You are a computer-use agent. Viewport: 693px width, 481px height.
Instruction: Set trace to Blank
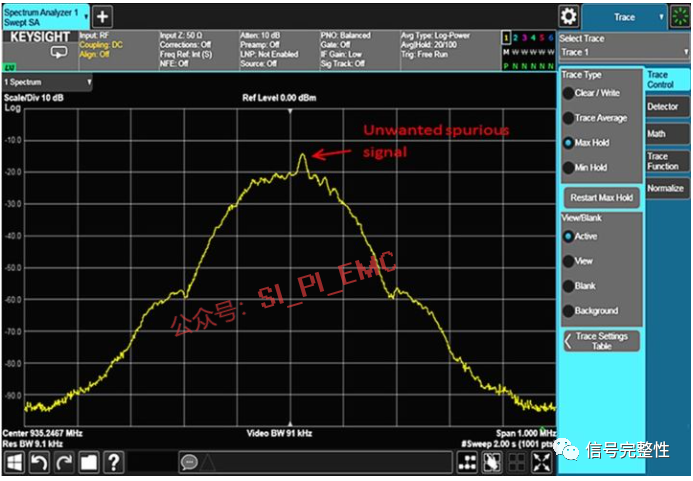(579, 286)
